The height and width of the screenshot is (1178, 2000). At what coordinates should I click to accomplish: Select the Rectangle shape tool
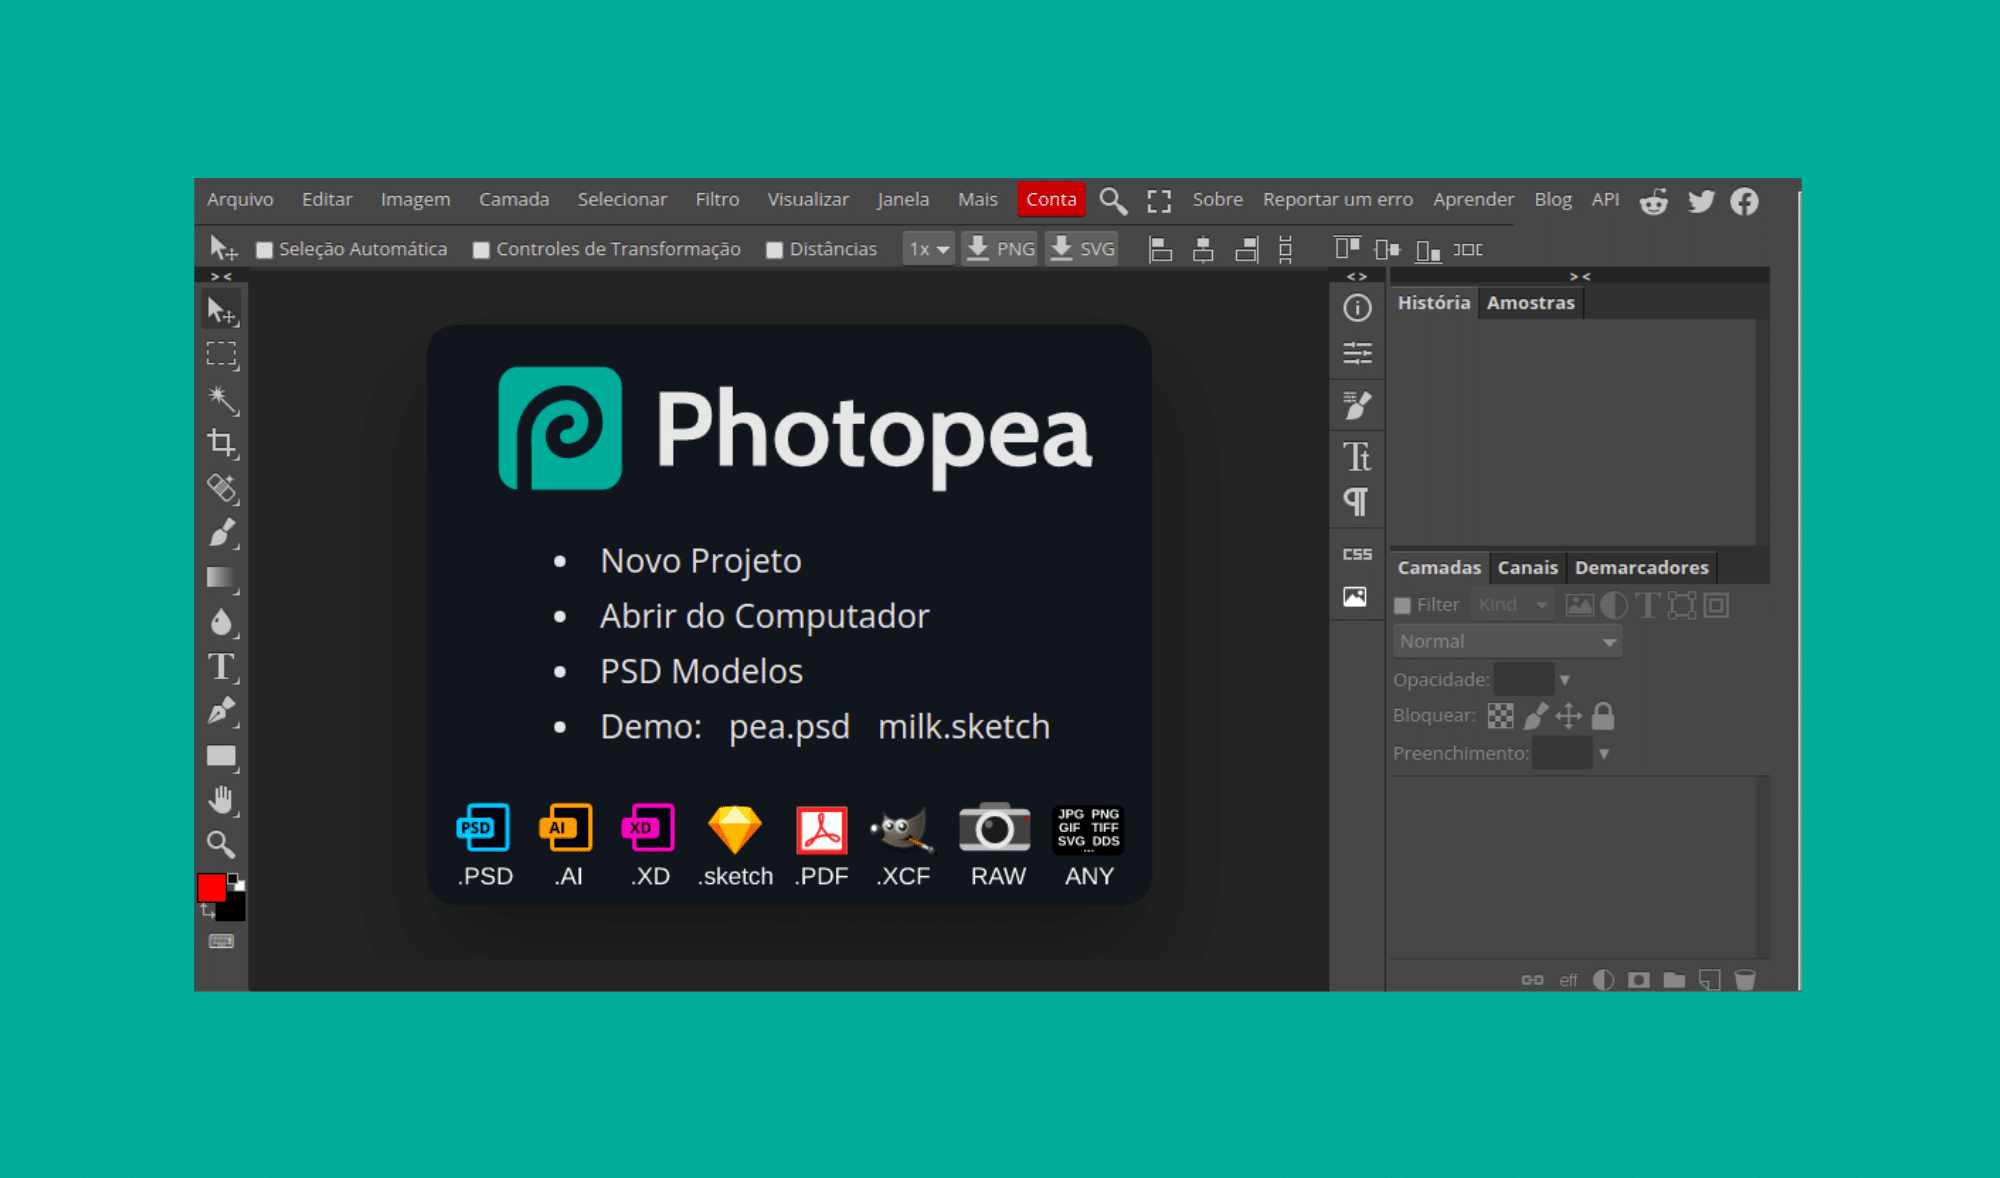point(221,756)
